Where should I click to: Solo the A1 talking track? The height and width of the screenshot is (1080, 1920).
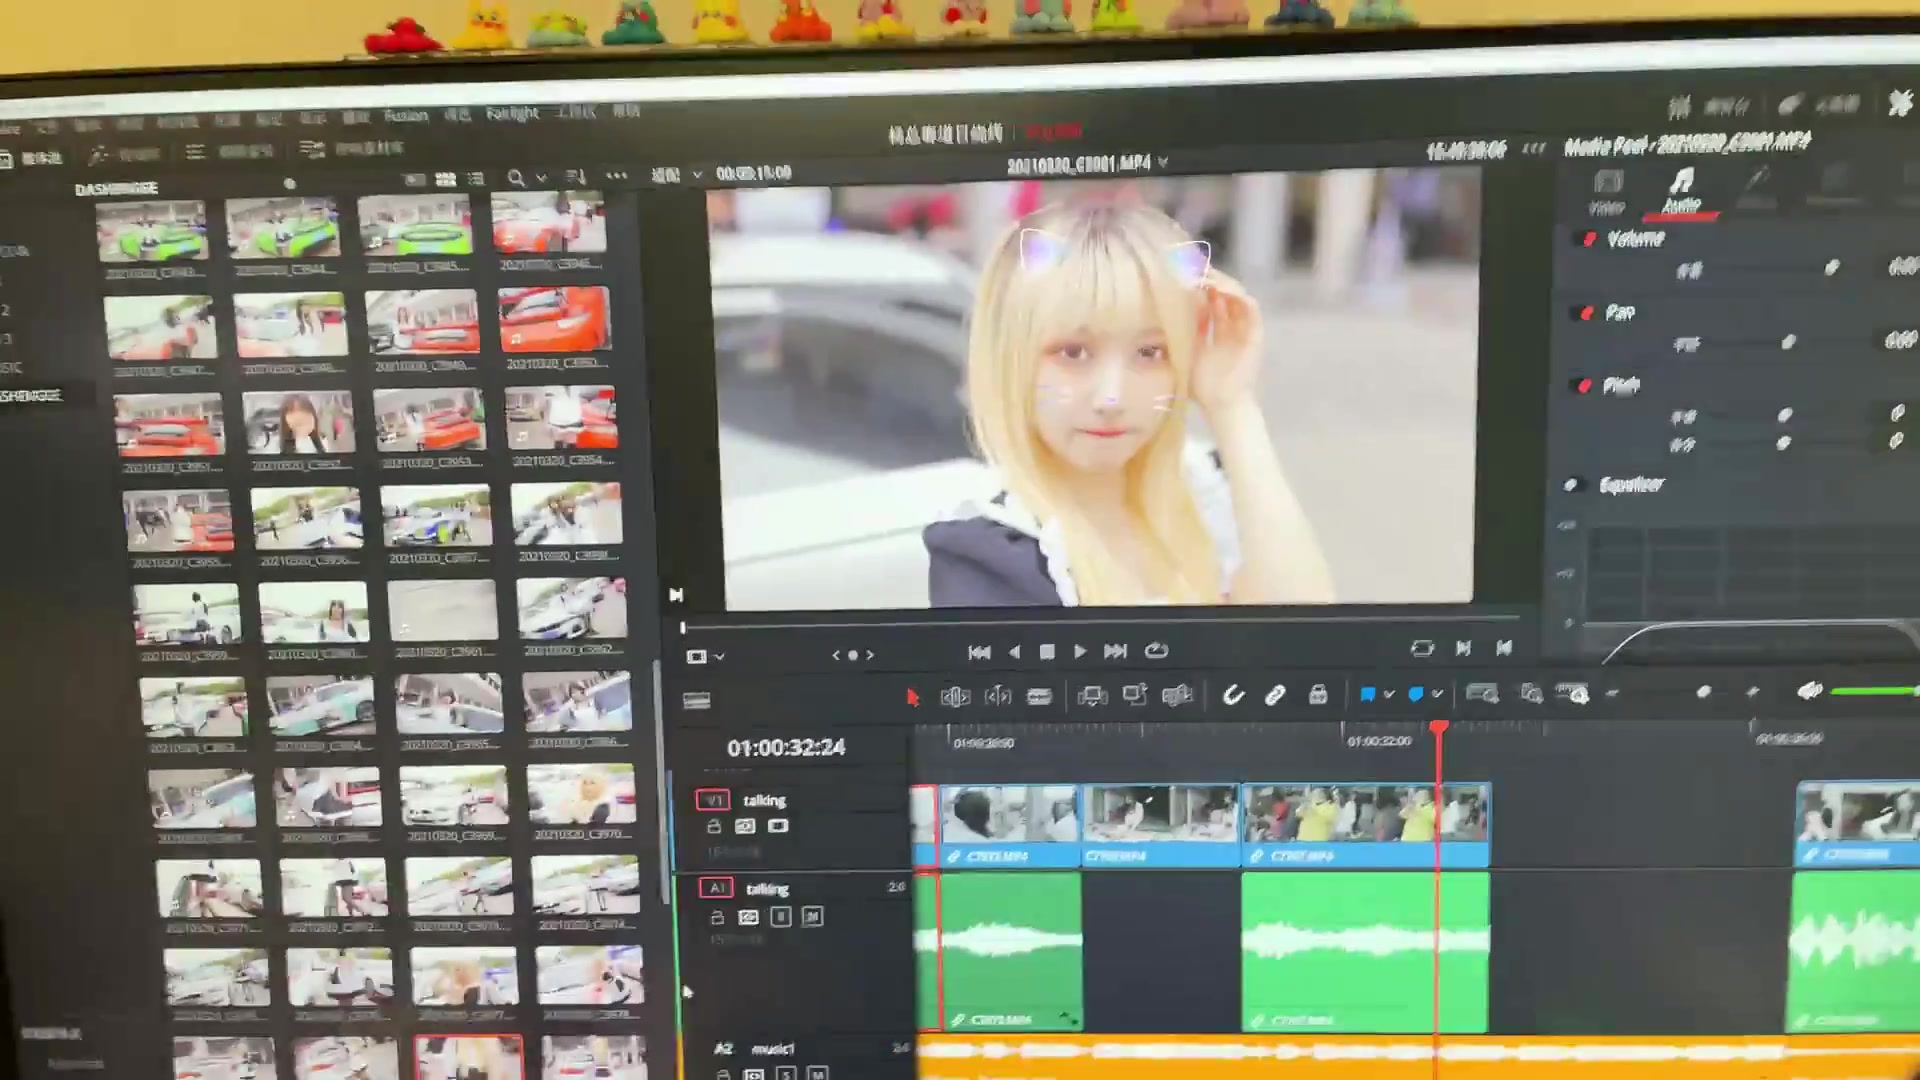click(x=781, y=917)
